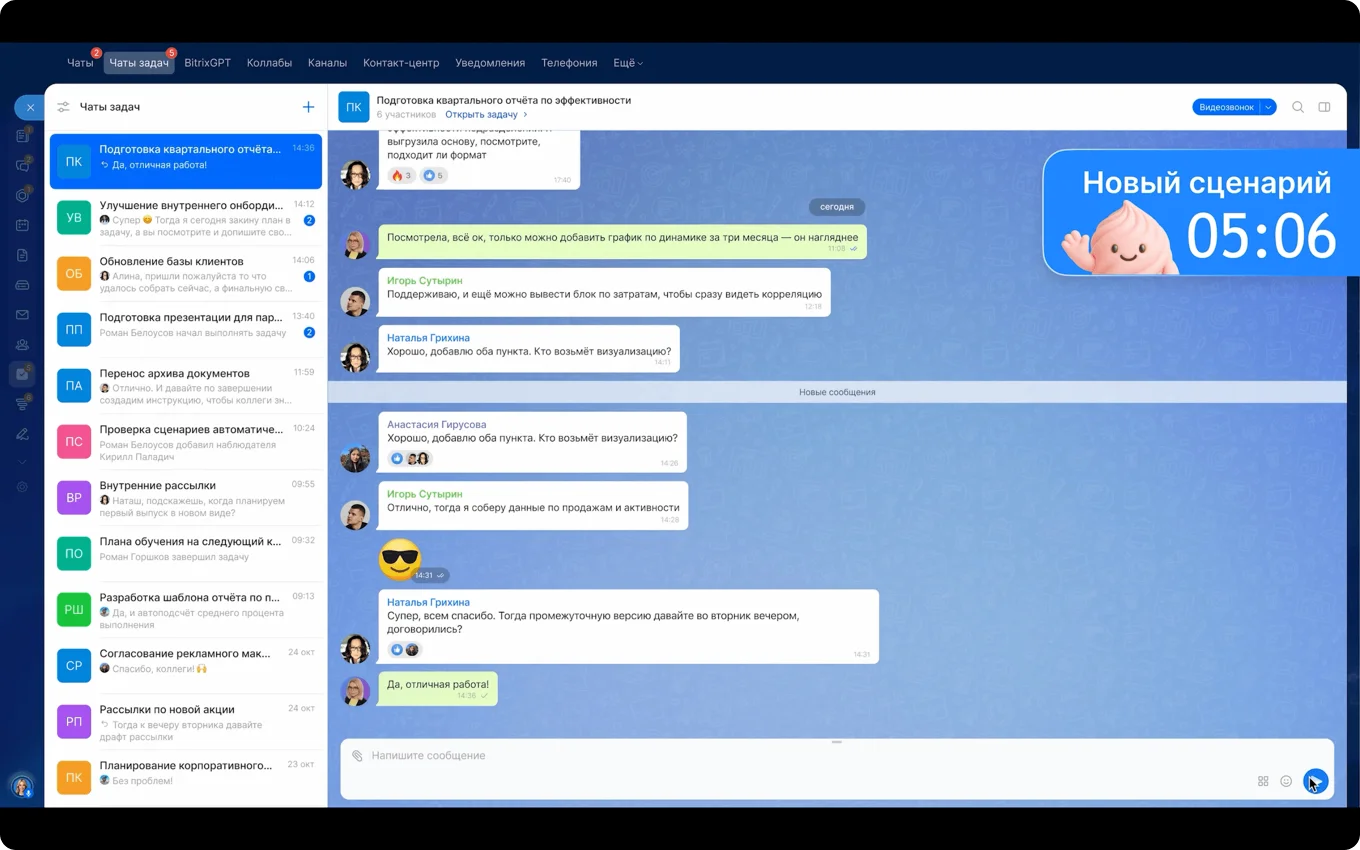The height and width of the screenshot is (850, 1360).
Task: Expand the Видеозвонок dropdown arrow
Action: (1268, 107)
